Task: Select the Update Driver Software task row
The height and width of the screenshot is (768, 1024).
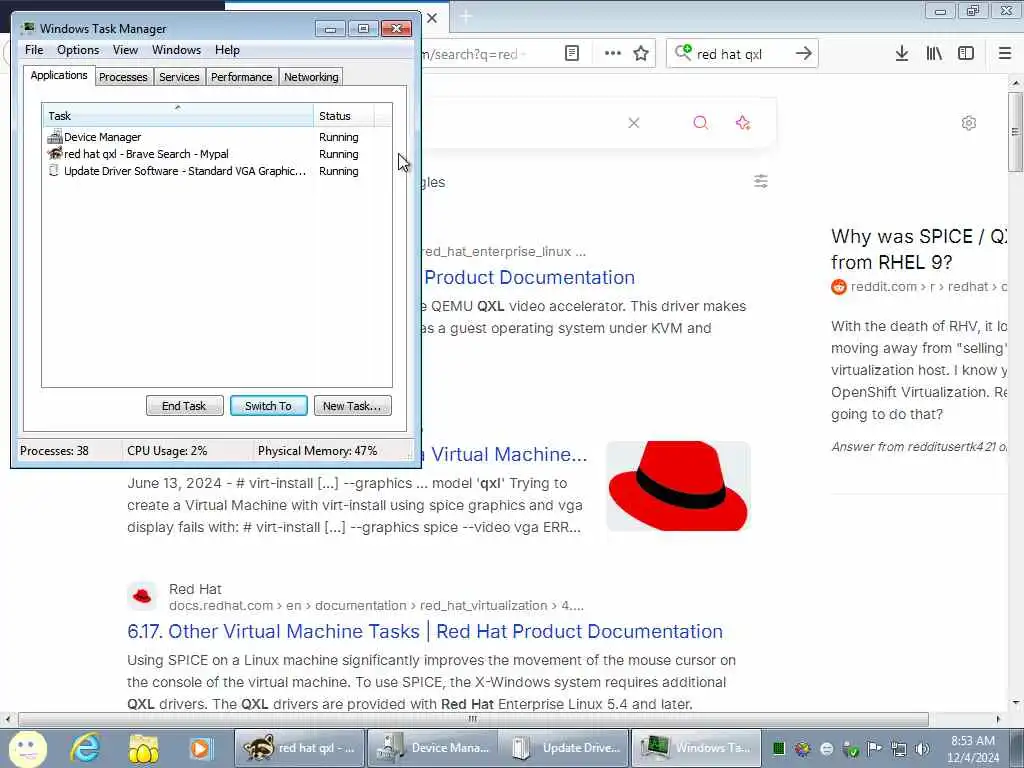Action: tap(202, 171)
